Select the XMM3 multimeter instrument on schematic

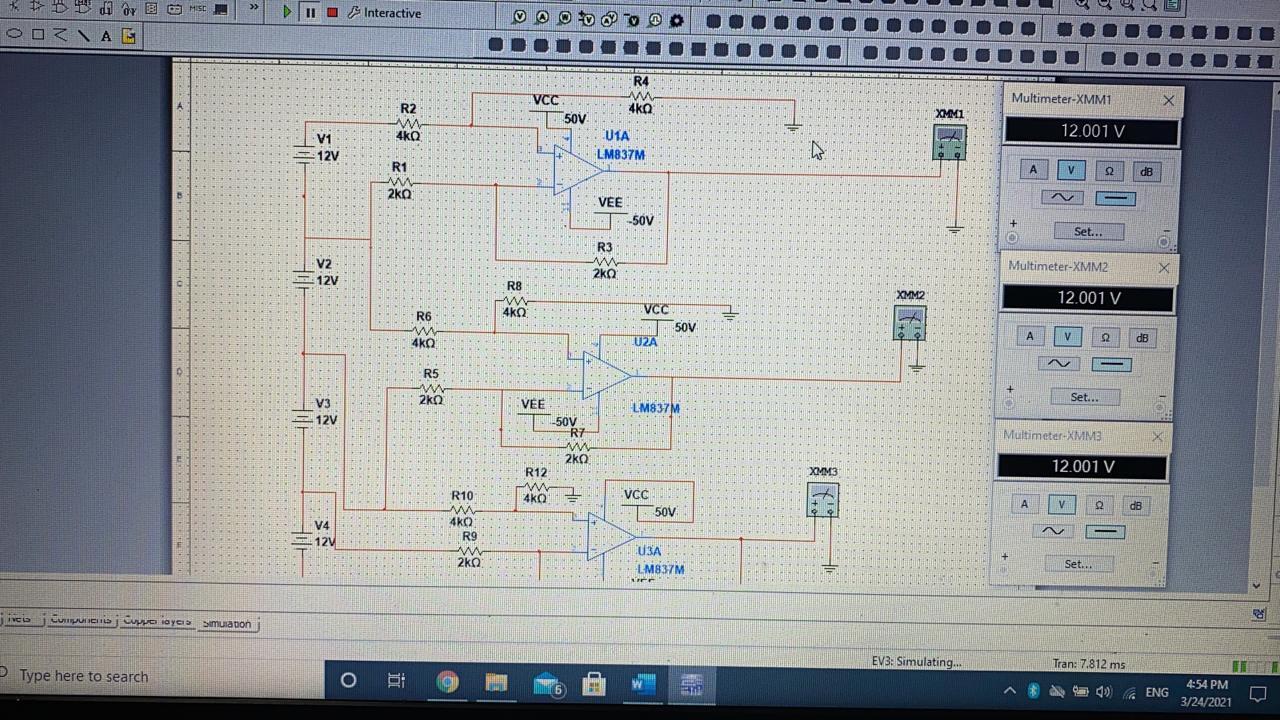[x=823, y=500]
